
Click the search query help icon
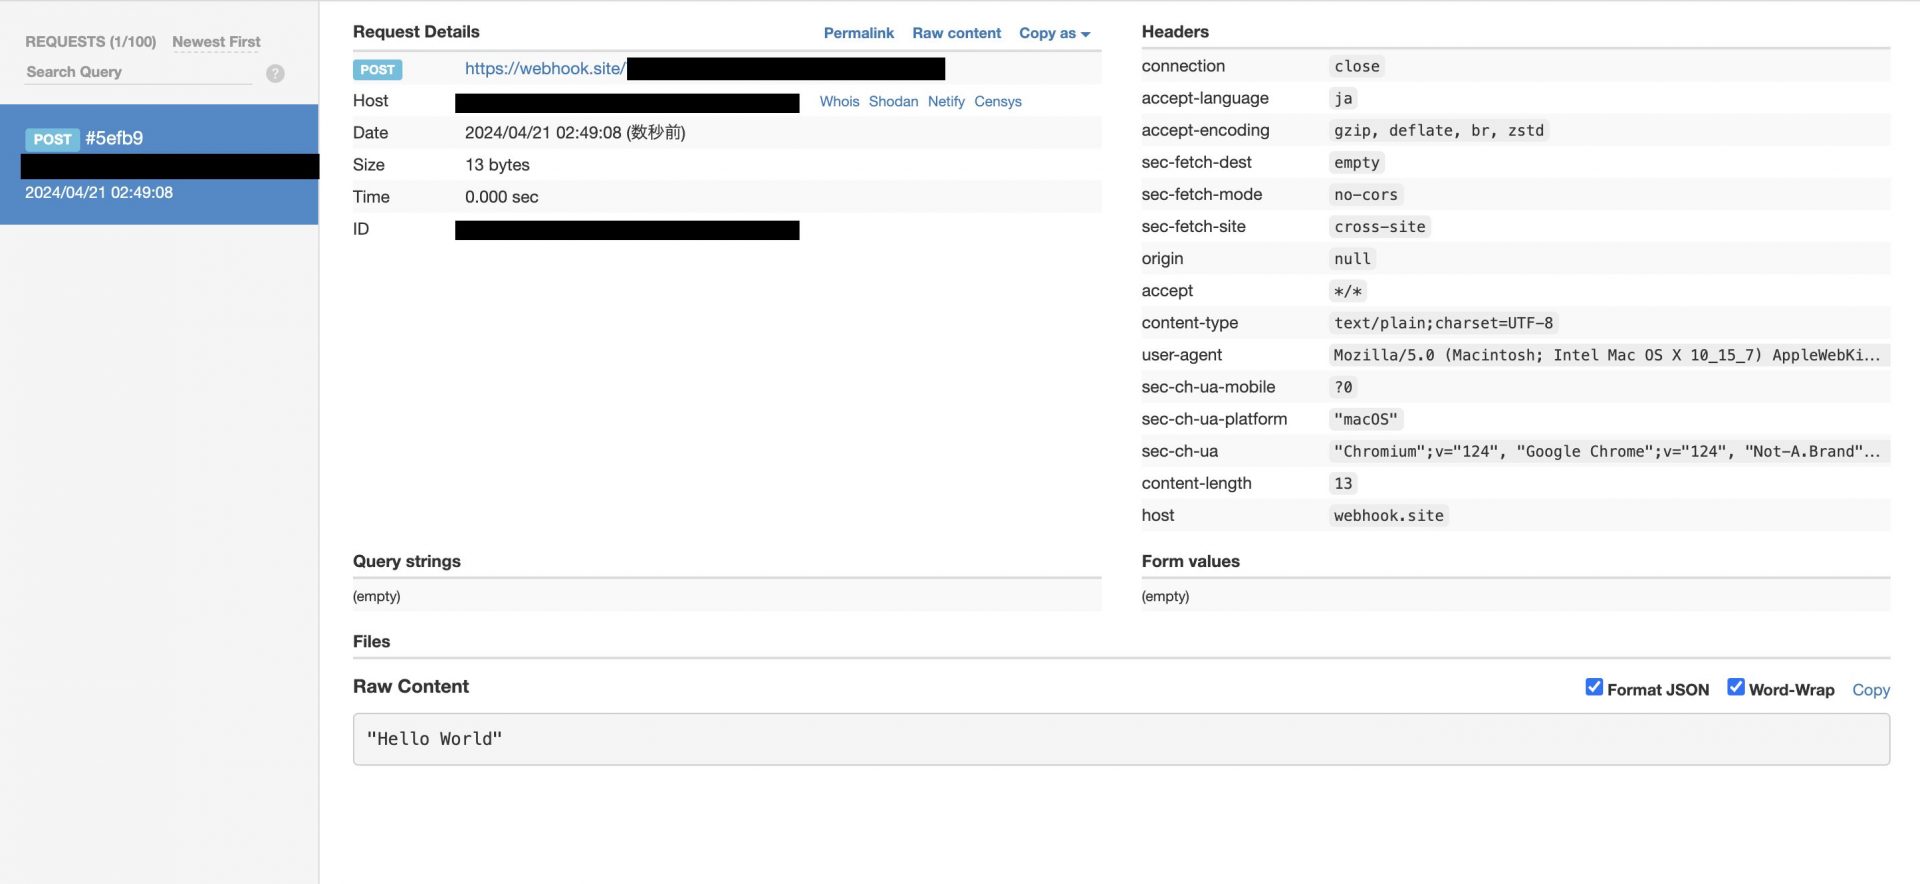click(x=275, y=73)
